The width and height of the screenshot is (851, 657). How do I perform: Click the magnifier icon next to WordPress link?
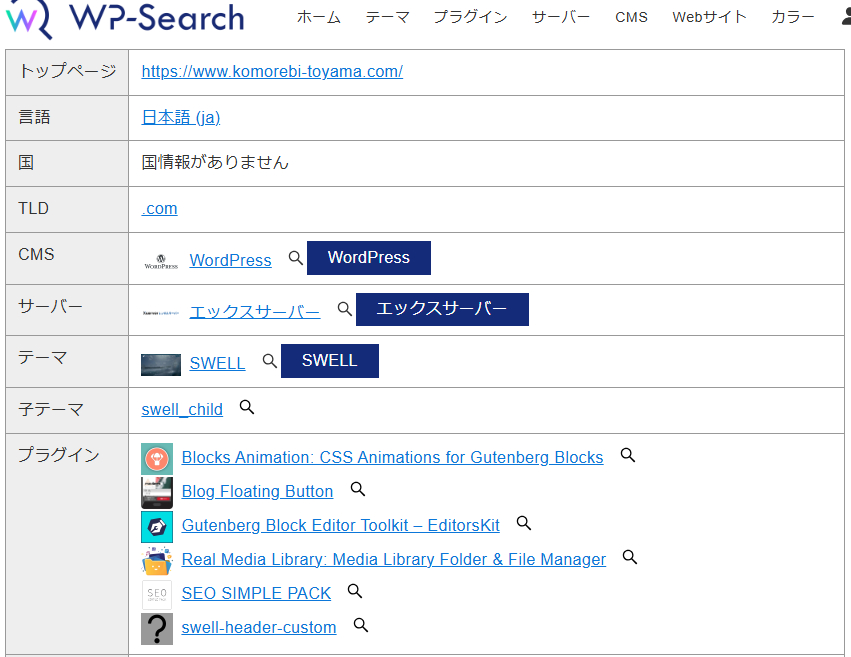(x=295, y=258)
